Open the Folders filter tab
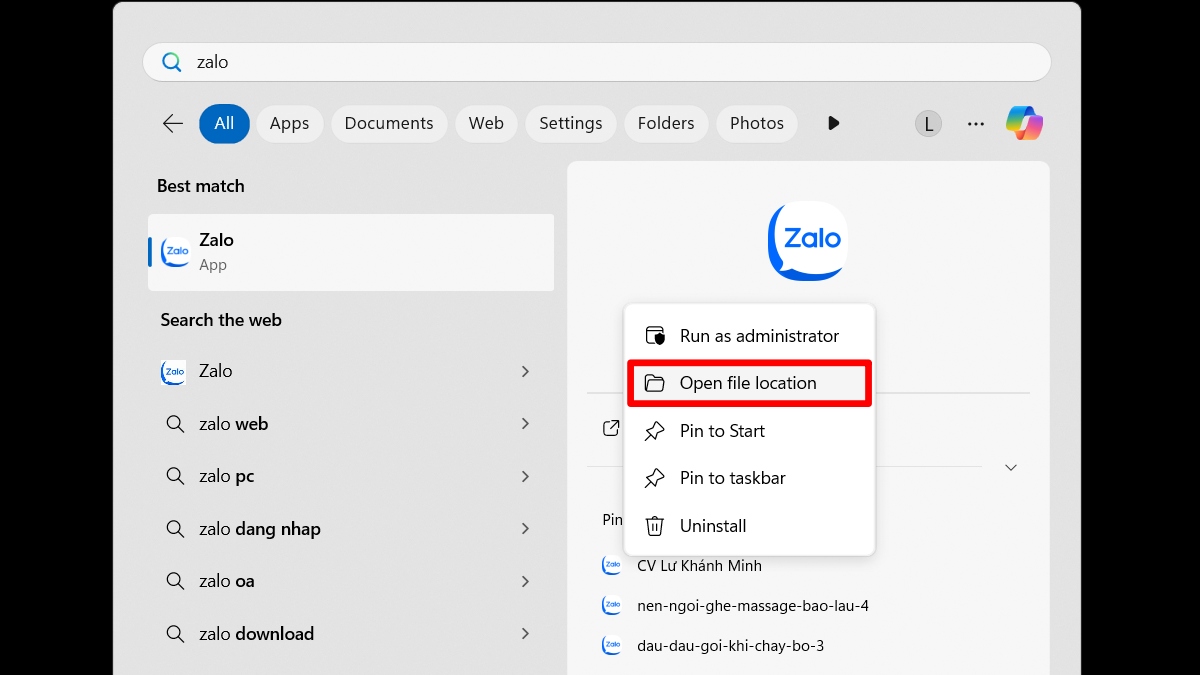1200x675 pixels. 666,123
